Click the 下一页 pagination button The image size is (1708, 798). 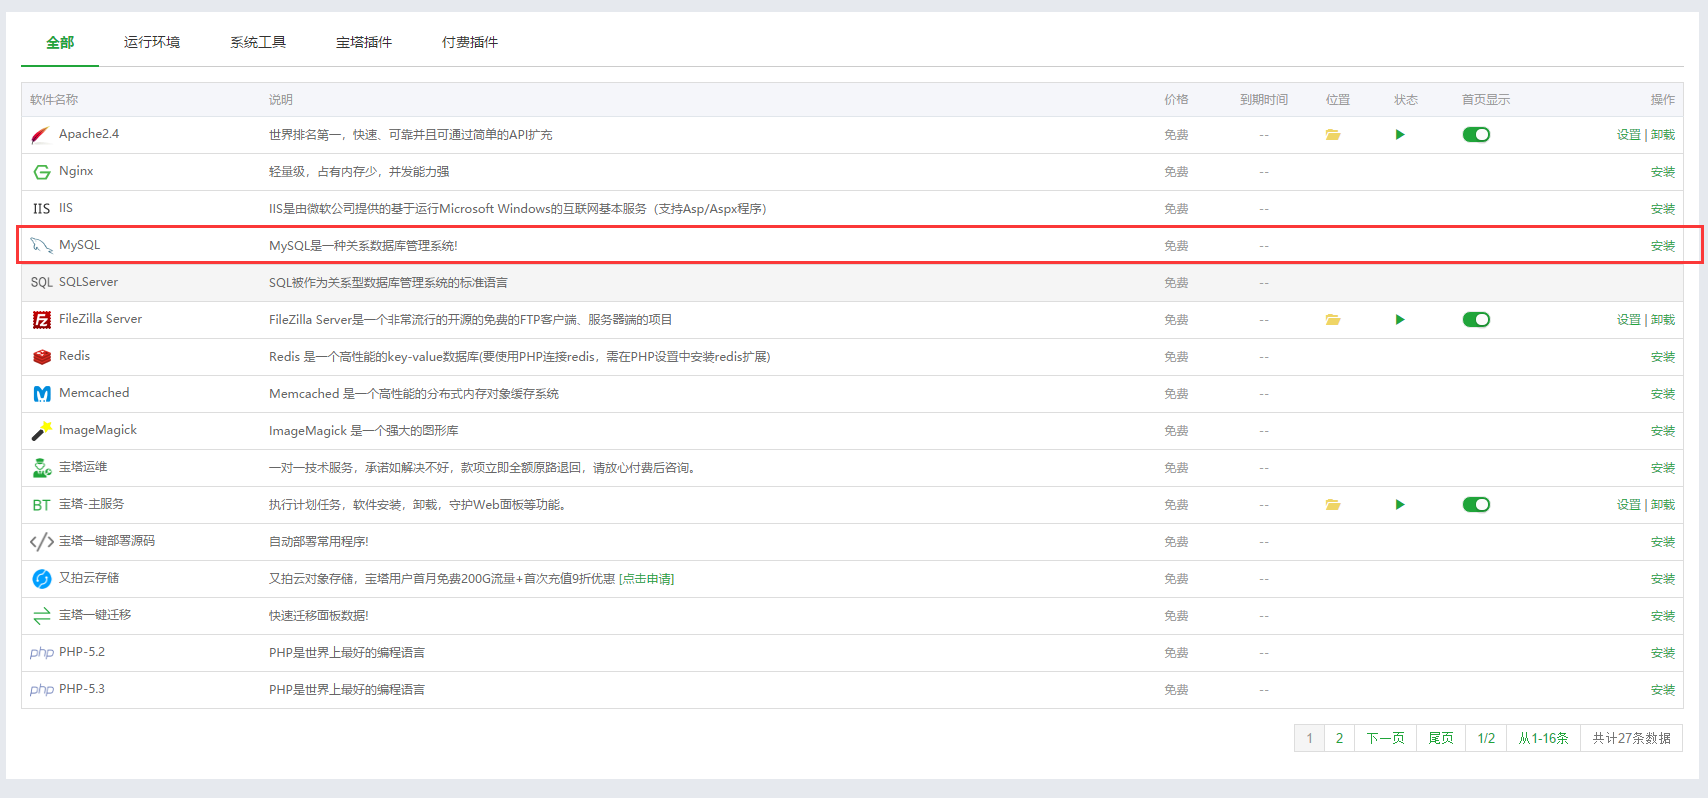1385,738
